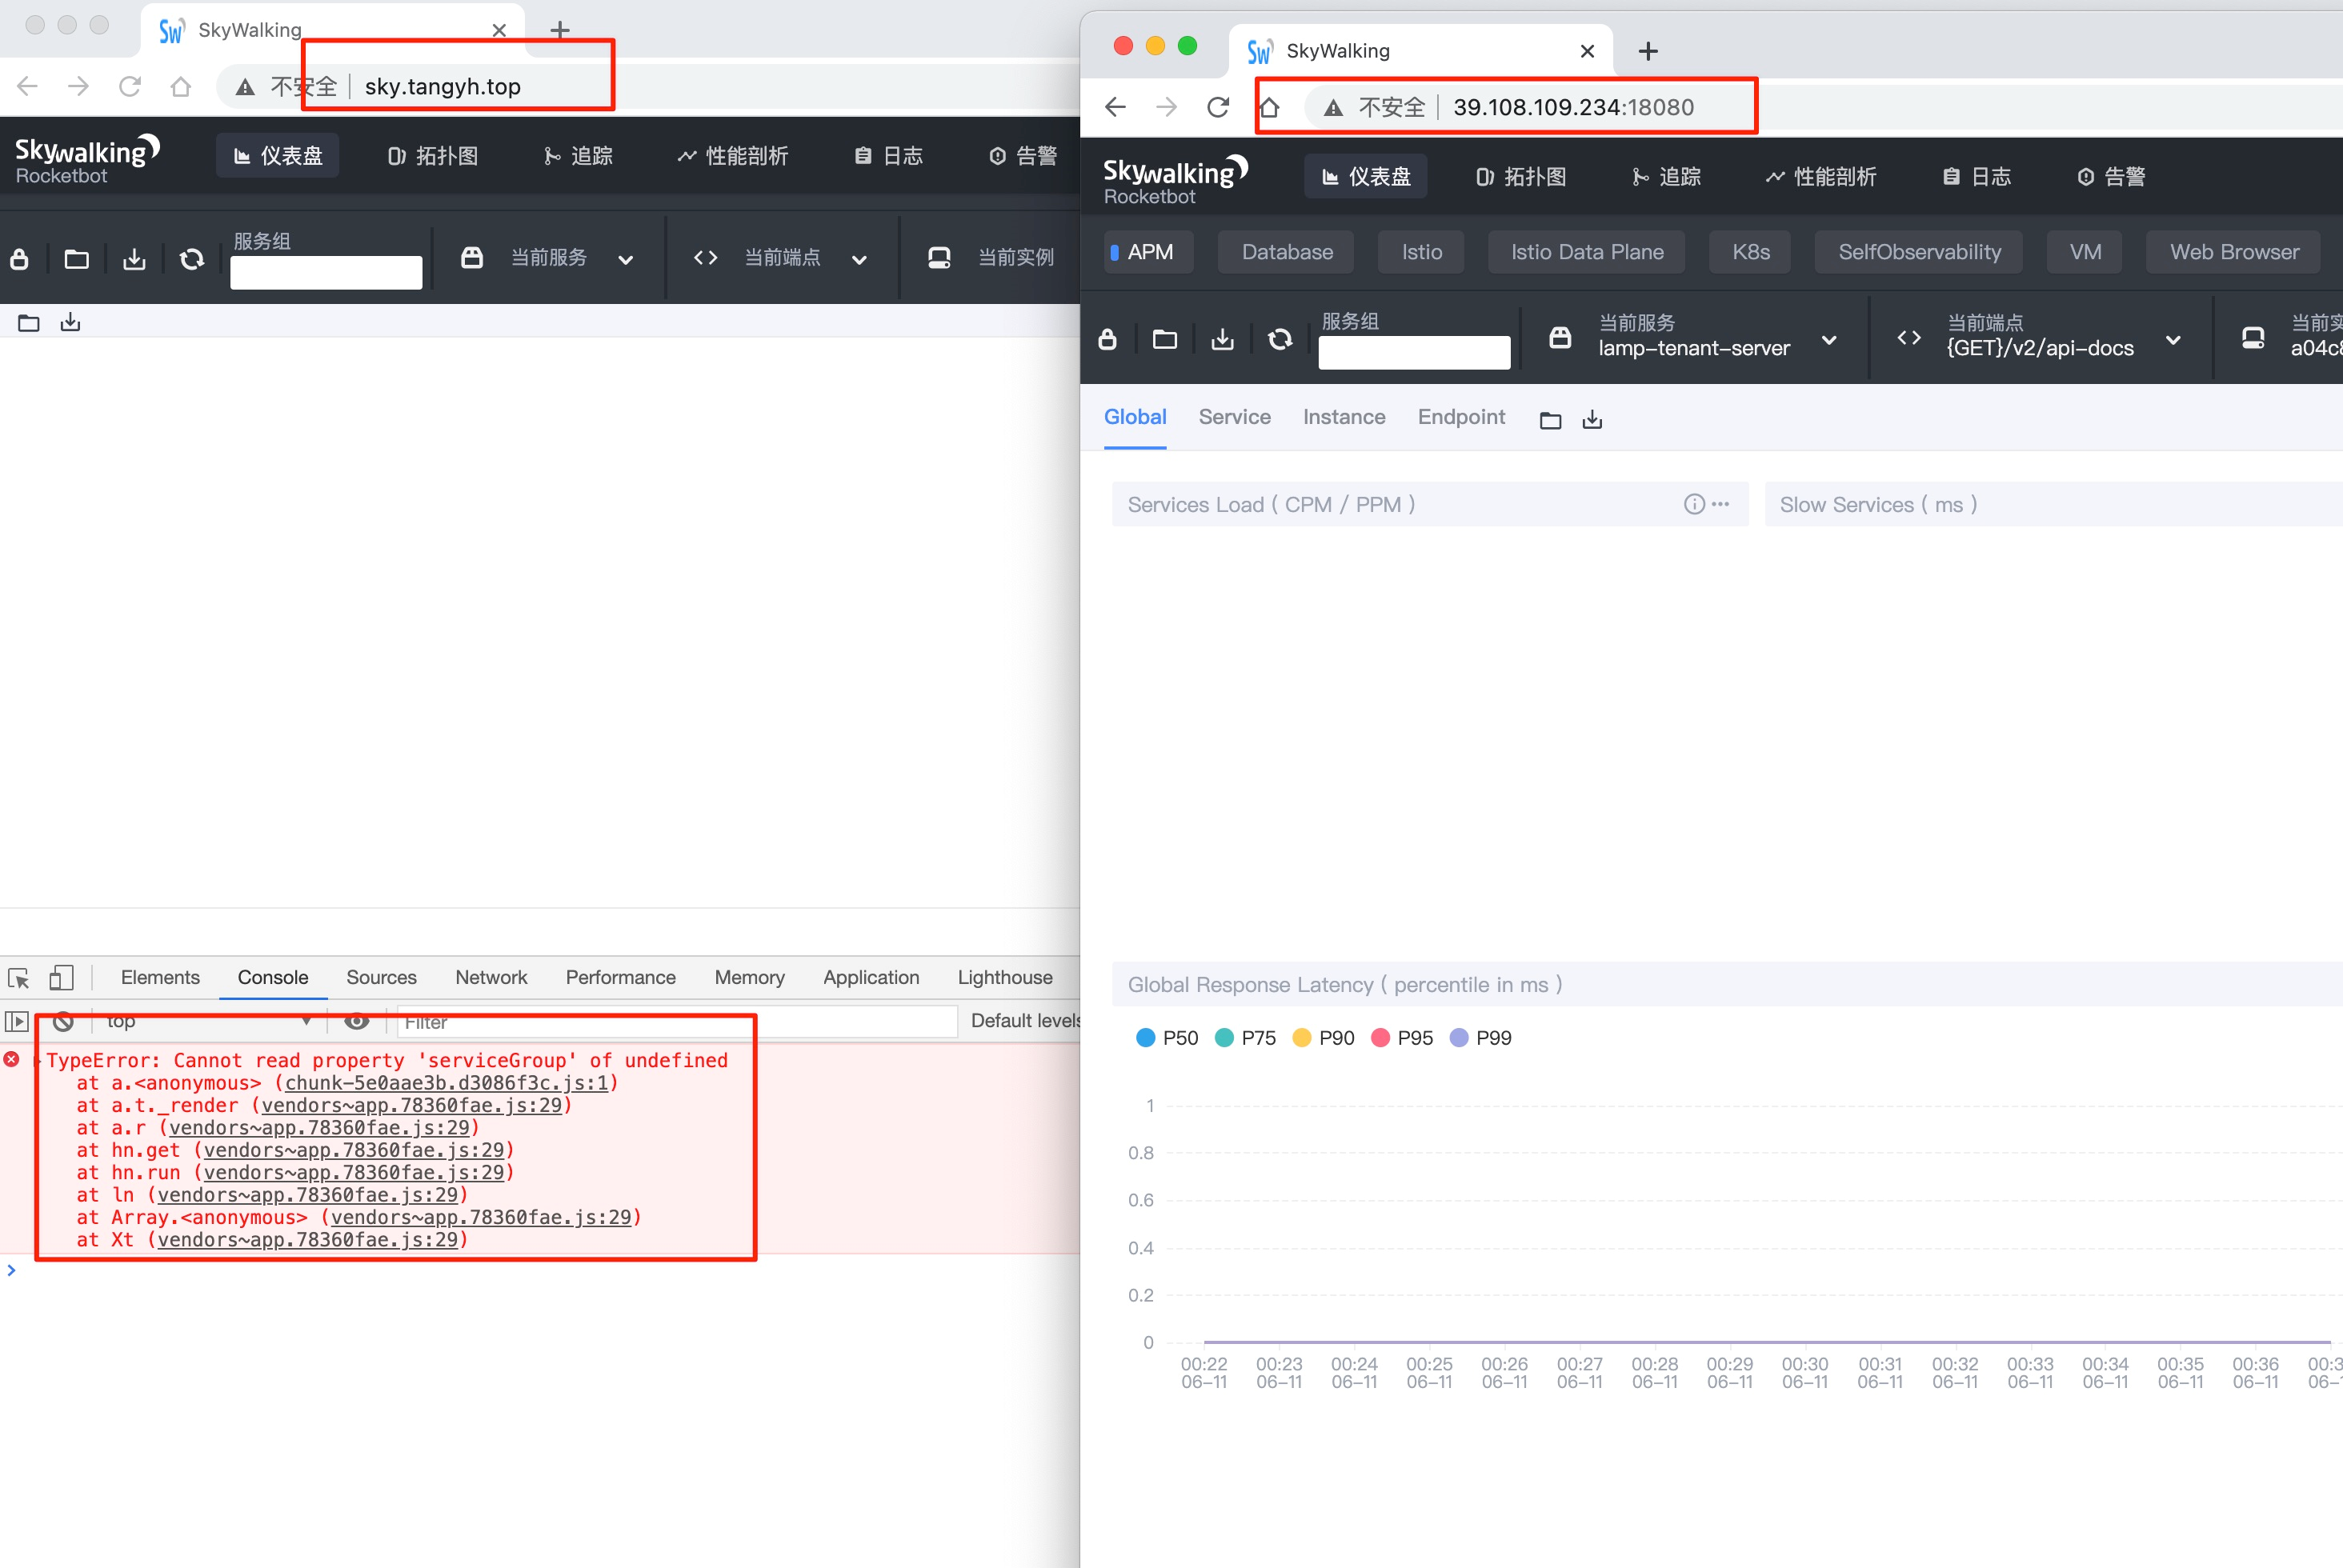Screen dimensions: 2343x1568
Task: Toggle the console sidebar panel icon
Action: click(x=17, y=1021)
